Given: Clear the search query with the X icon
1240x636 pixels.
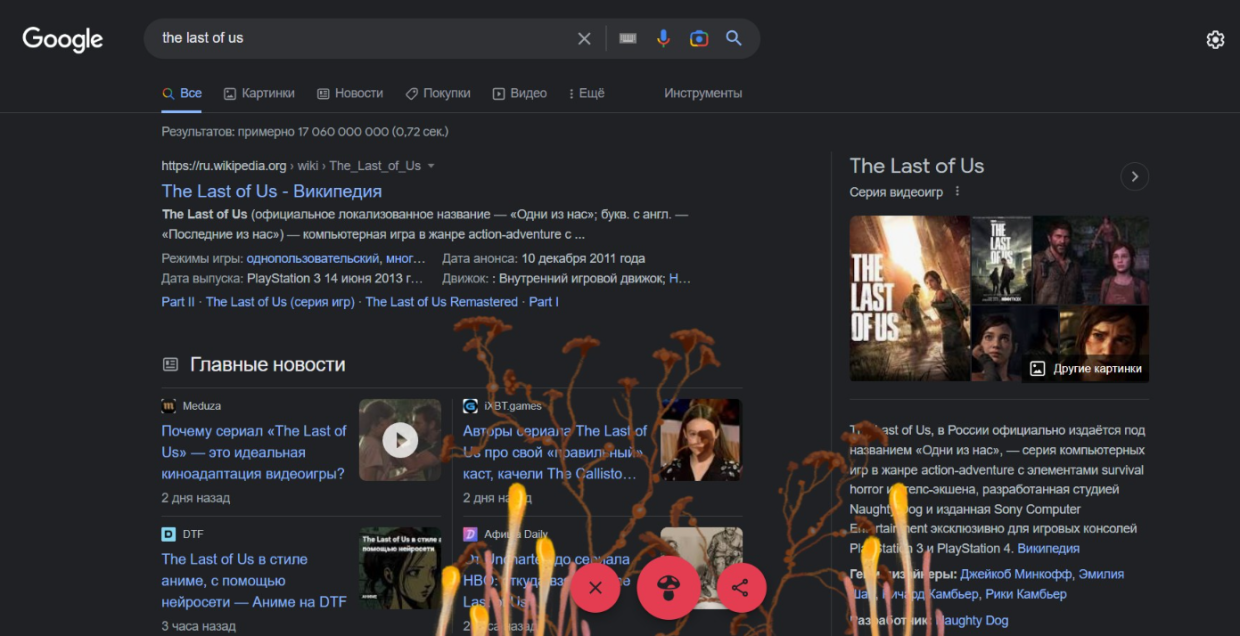Looking at the screenshot, I should tap(584, 38).
